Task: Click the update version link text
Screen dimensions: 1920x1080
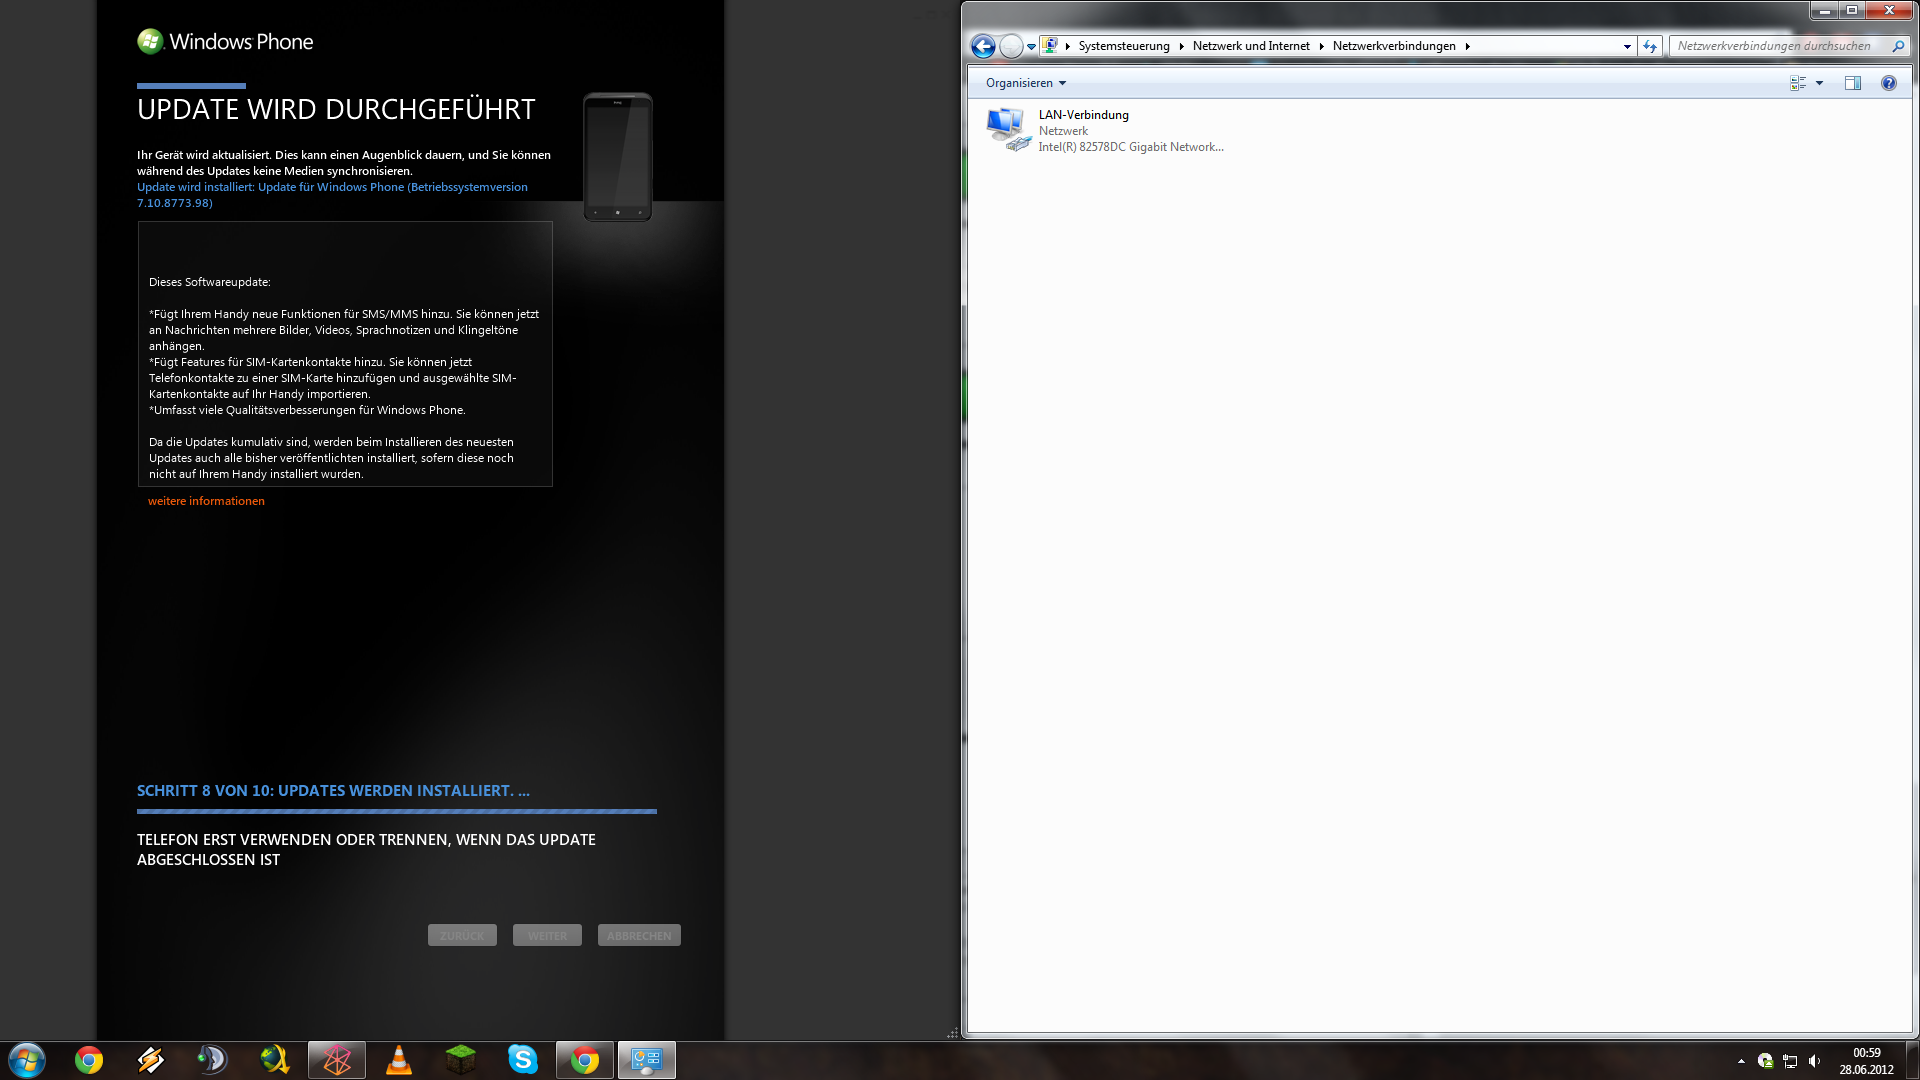Action: click(332, 195)
